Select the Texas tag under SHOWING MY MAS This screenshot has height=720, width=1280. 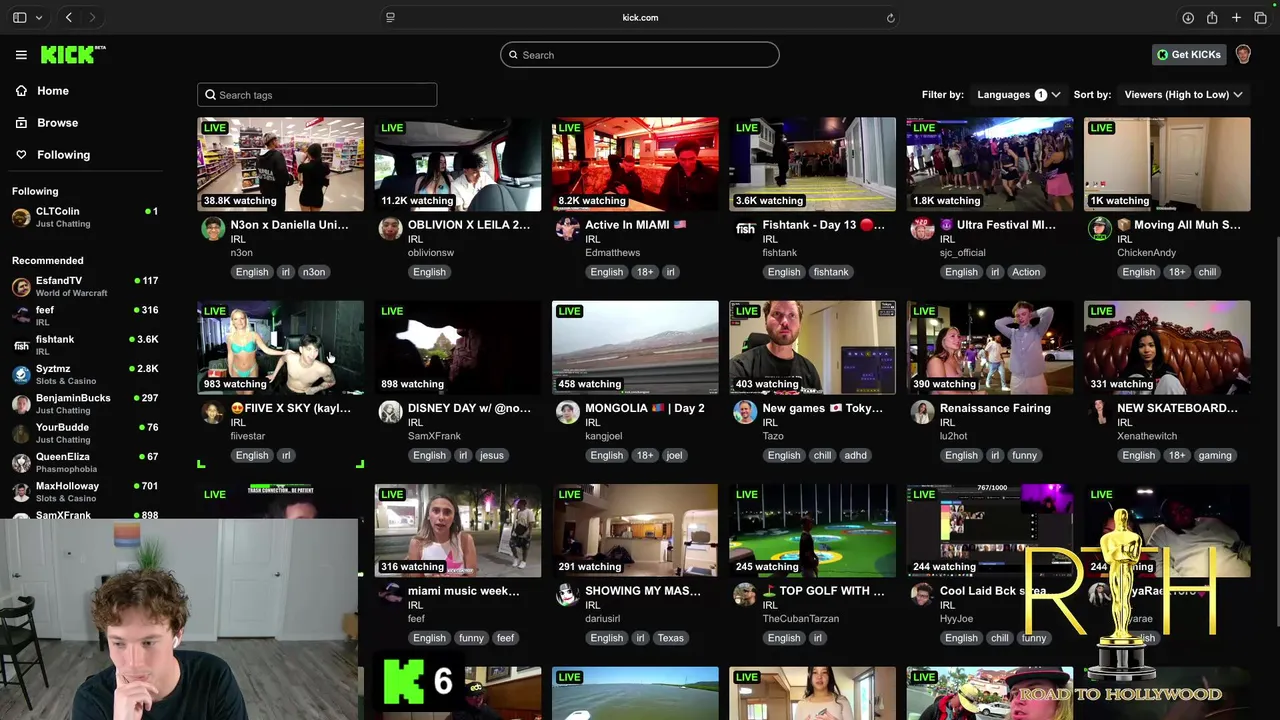pyautogui.click(x=670, y=638)
